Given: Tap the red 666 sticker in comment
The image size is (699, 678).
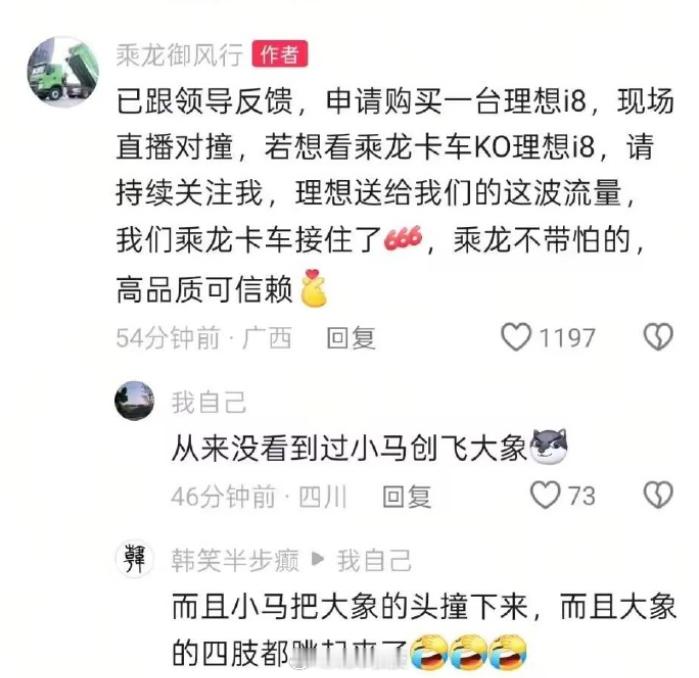Looking at the screenshot, I should click(403, 238).
